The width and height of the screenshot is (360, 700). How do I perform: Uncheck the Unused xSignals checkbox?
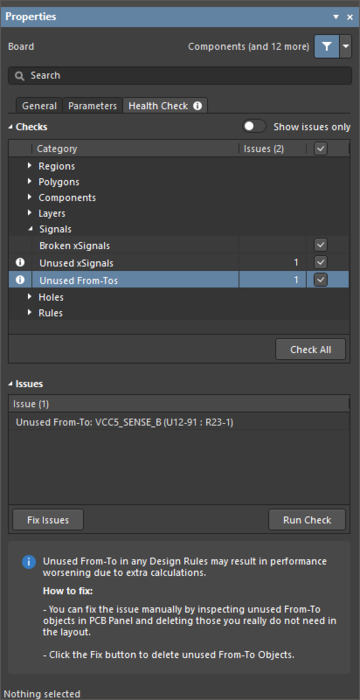321,262
